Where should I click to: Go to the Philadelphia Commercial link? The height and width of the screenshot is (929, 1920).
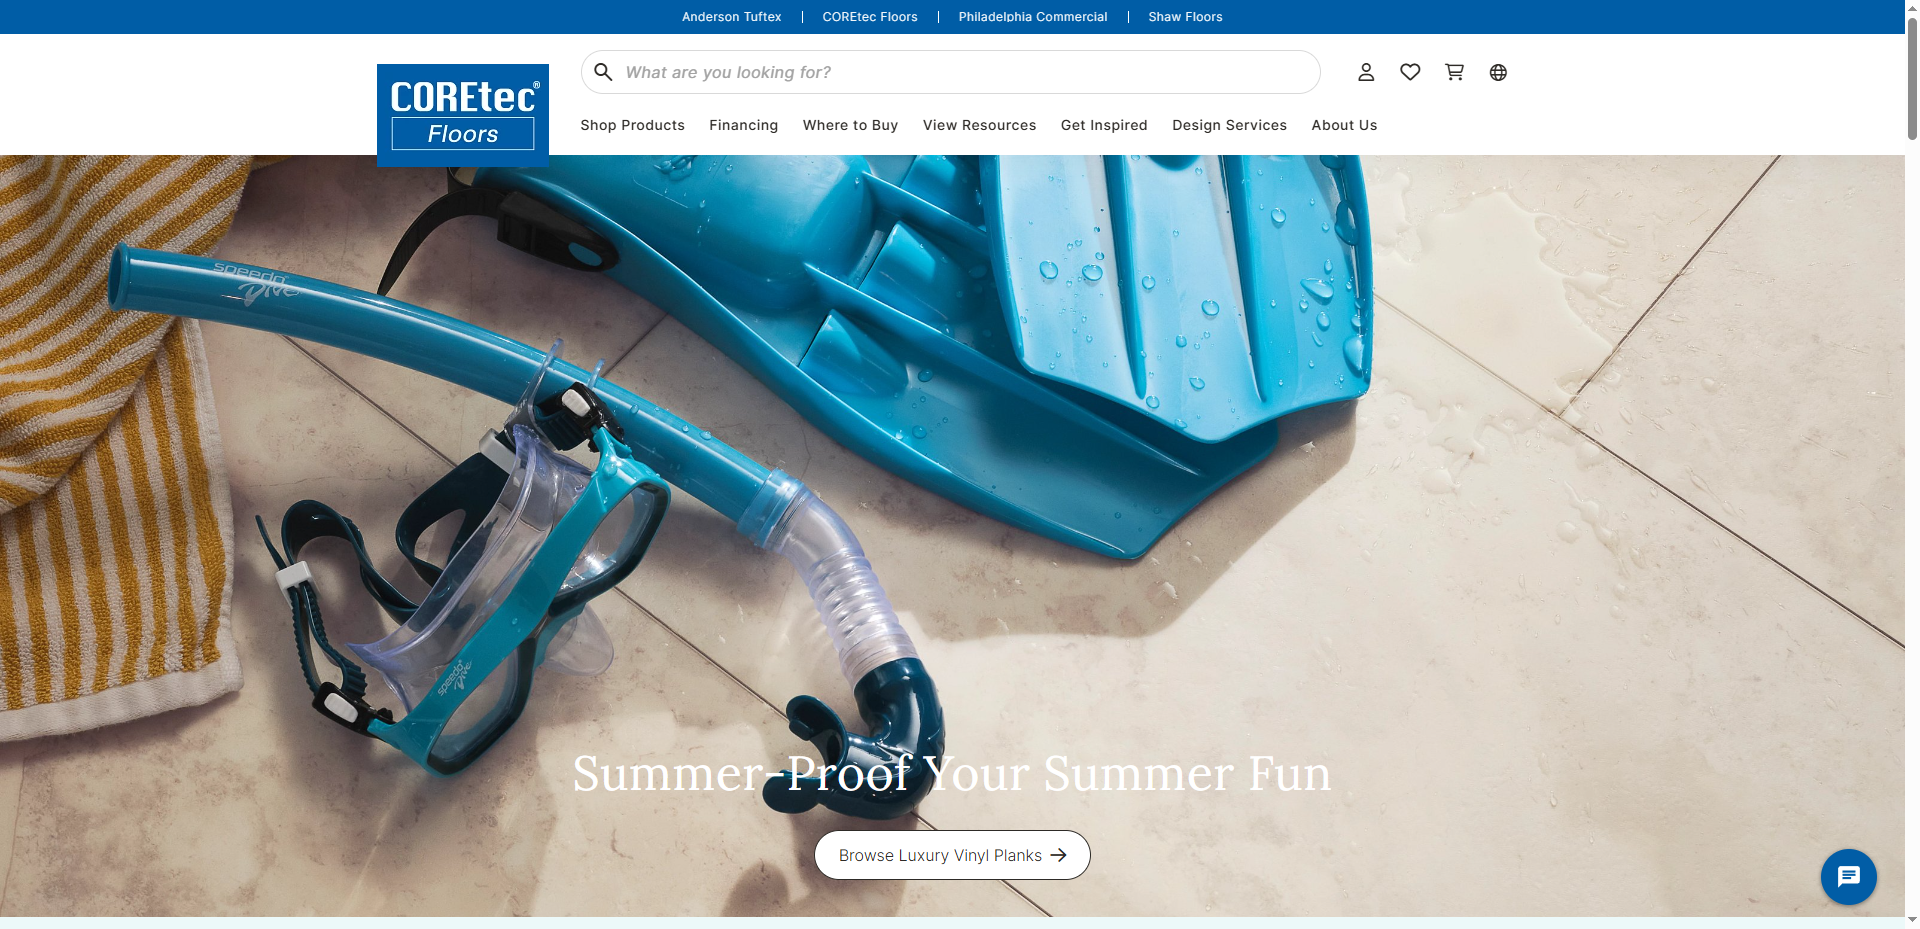(x=1032, y=17)
